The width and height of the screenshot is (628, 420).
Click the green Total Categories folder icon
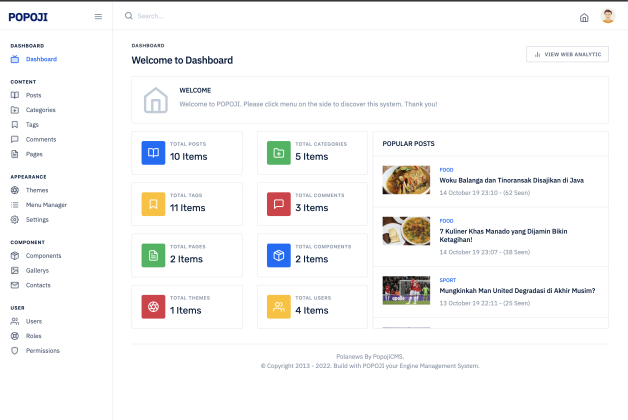click(279, 153)
